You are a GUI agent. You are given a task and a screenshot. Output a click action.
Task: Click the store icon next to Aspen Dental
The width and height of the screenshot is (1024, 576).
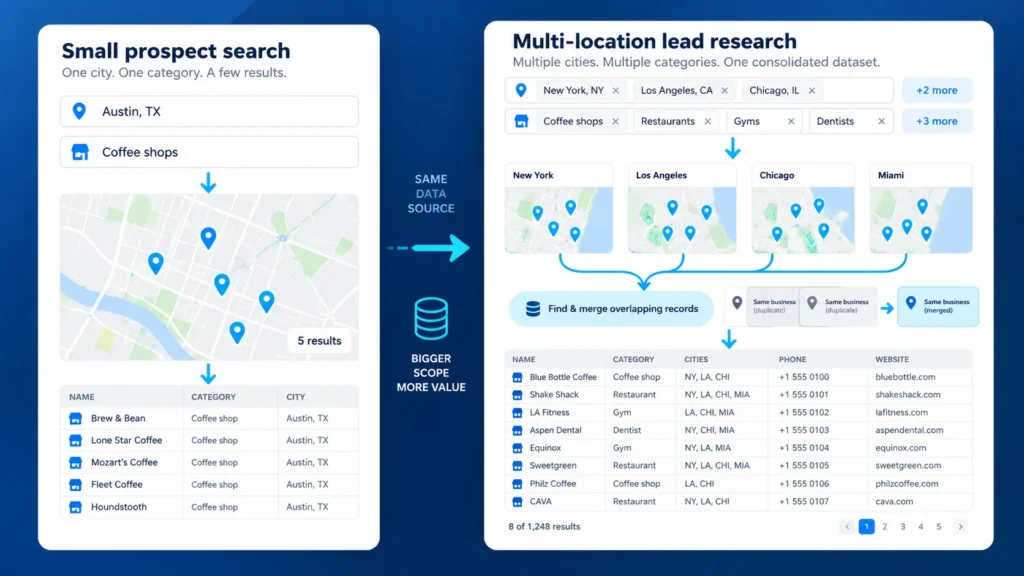(517, 430)
